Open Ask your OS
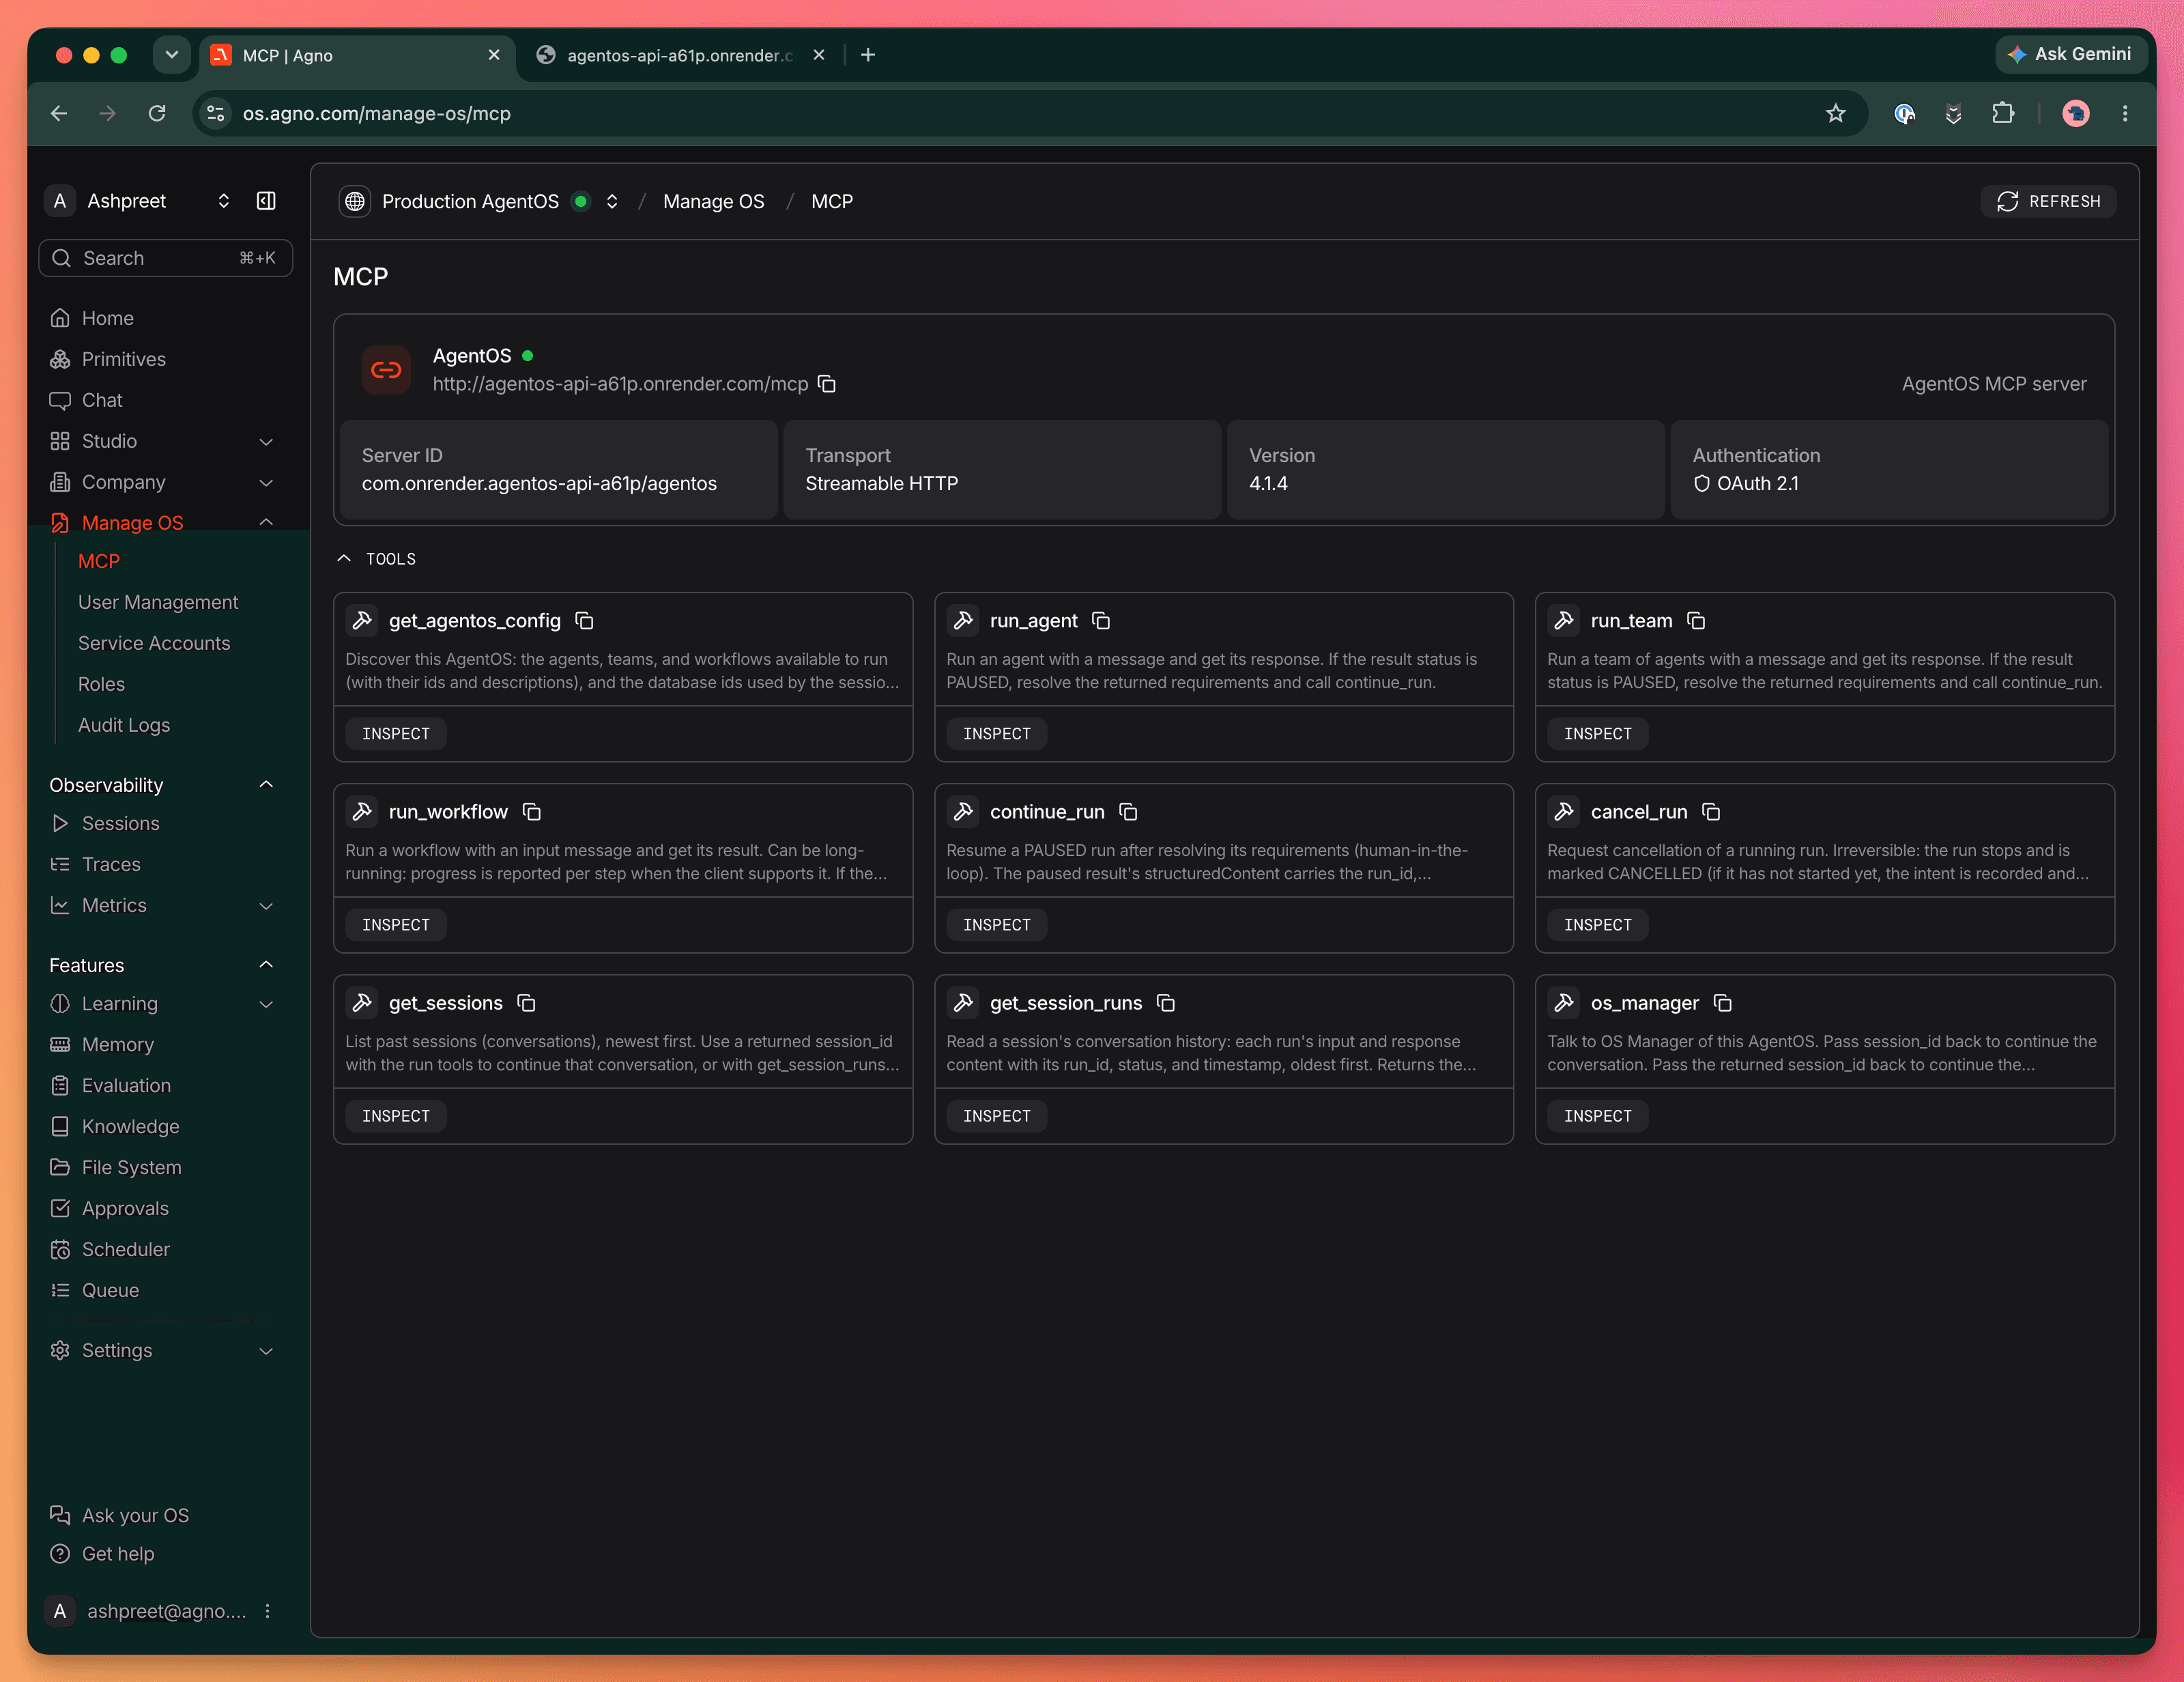The image size is (2184, 1682). tap(119, 1515)
